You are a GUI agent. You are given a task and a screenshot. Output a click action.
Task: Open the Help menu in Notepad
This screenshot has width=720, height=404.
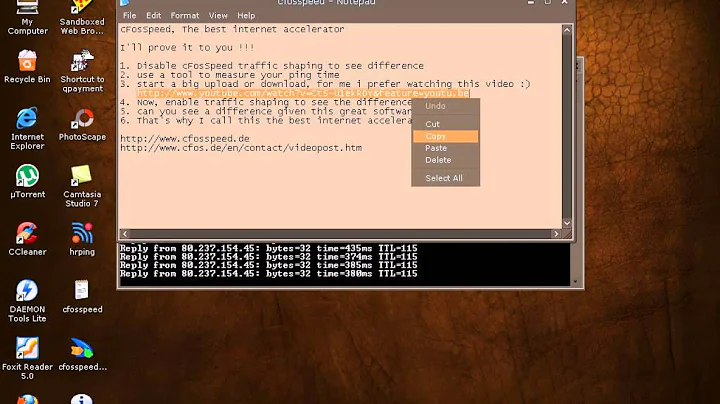[x=246, y=16]
